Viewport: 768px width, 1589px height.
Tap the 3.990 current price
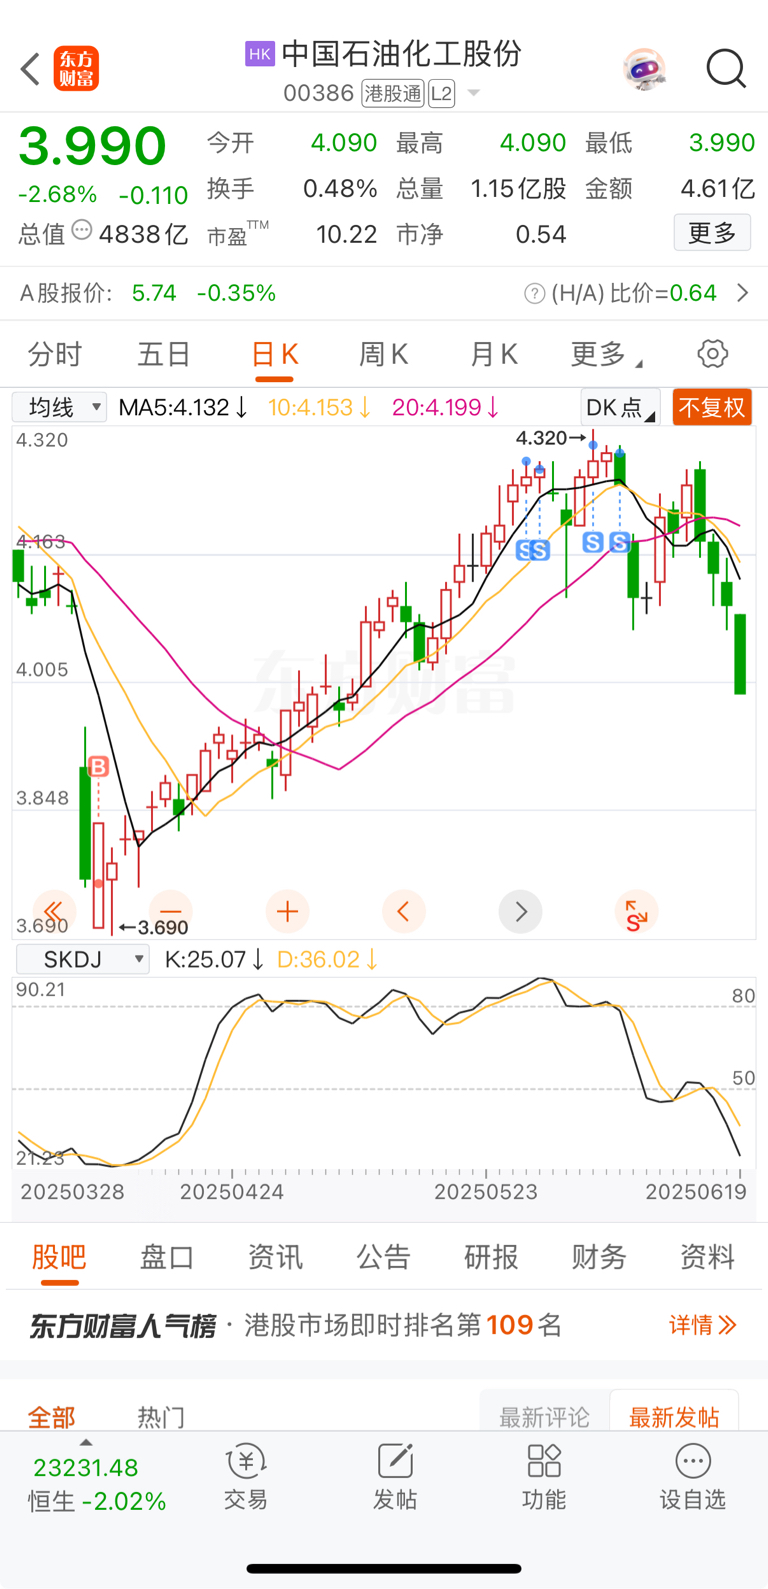click(x=93, y=146)
